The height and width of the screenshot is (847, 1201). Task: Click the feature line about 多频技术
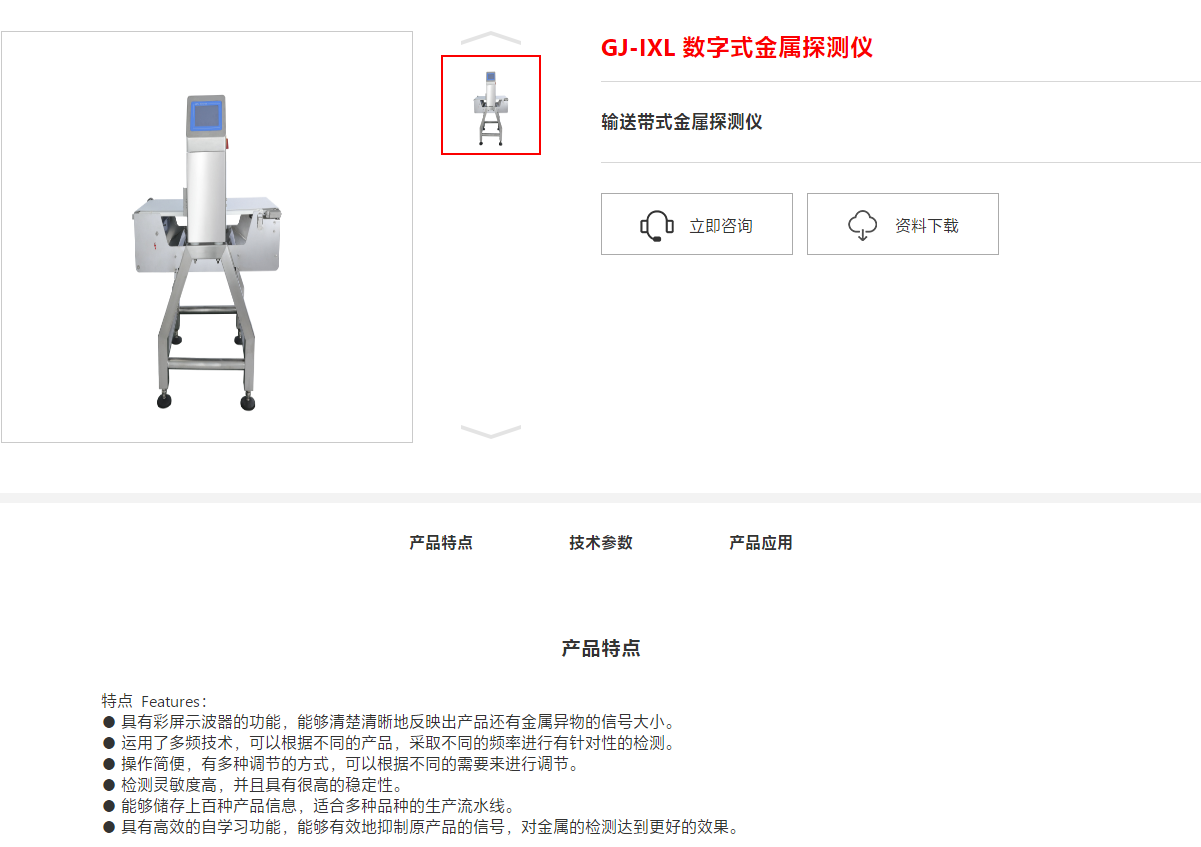coord(390,743)
